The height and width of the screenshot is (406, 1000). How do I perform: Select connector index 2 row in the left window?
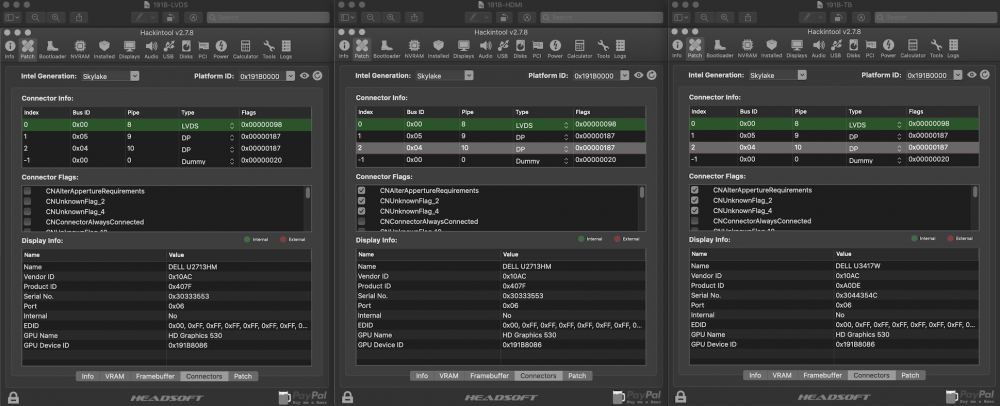[x=166, y=149]
